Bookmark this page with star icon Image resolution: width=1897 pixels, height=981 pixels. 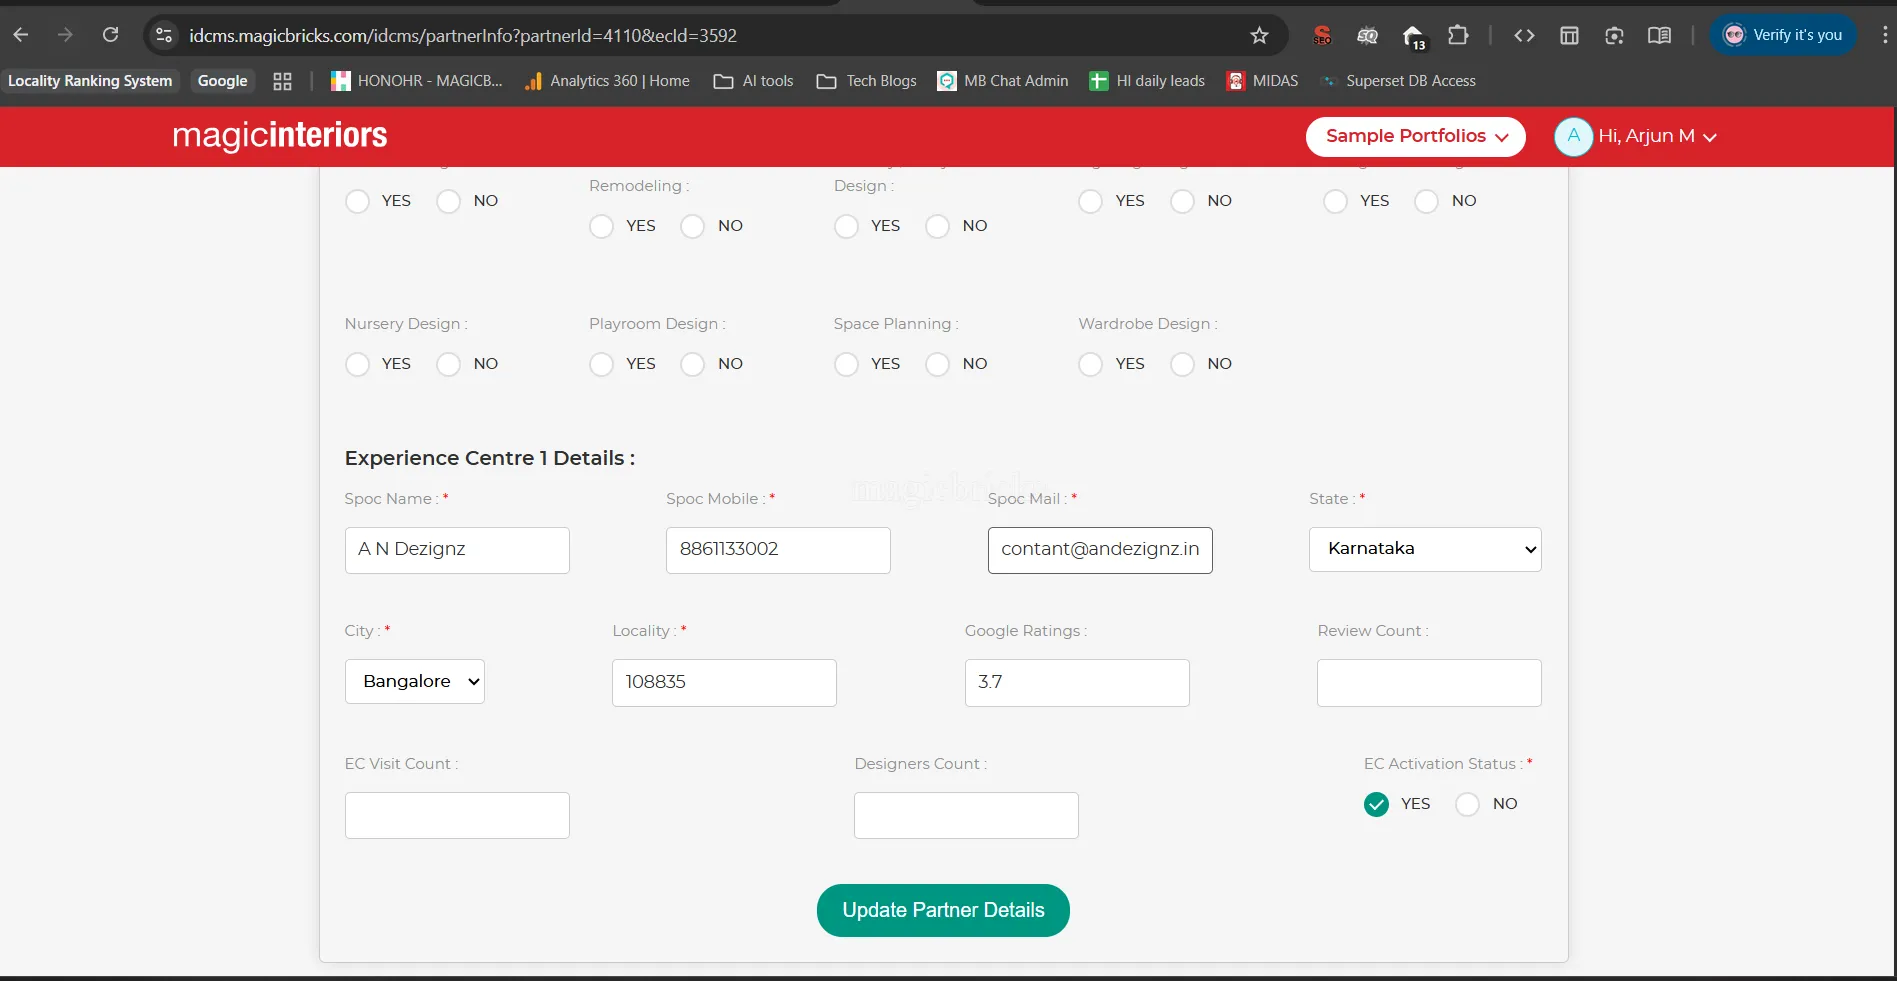1259,36
